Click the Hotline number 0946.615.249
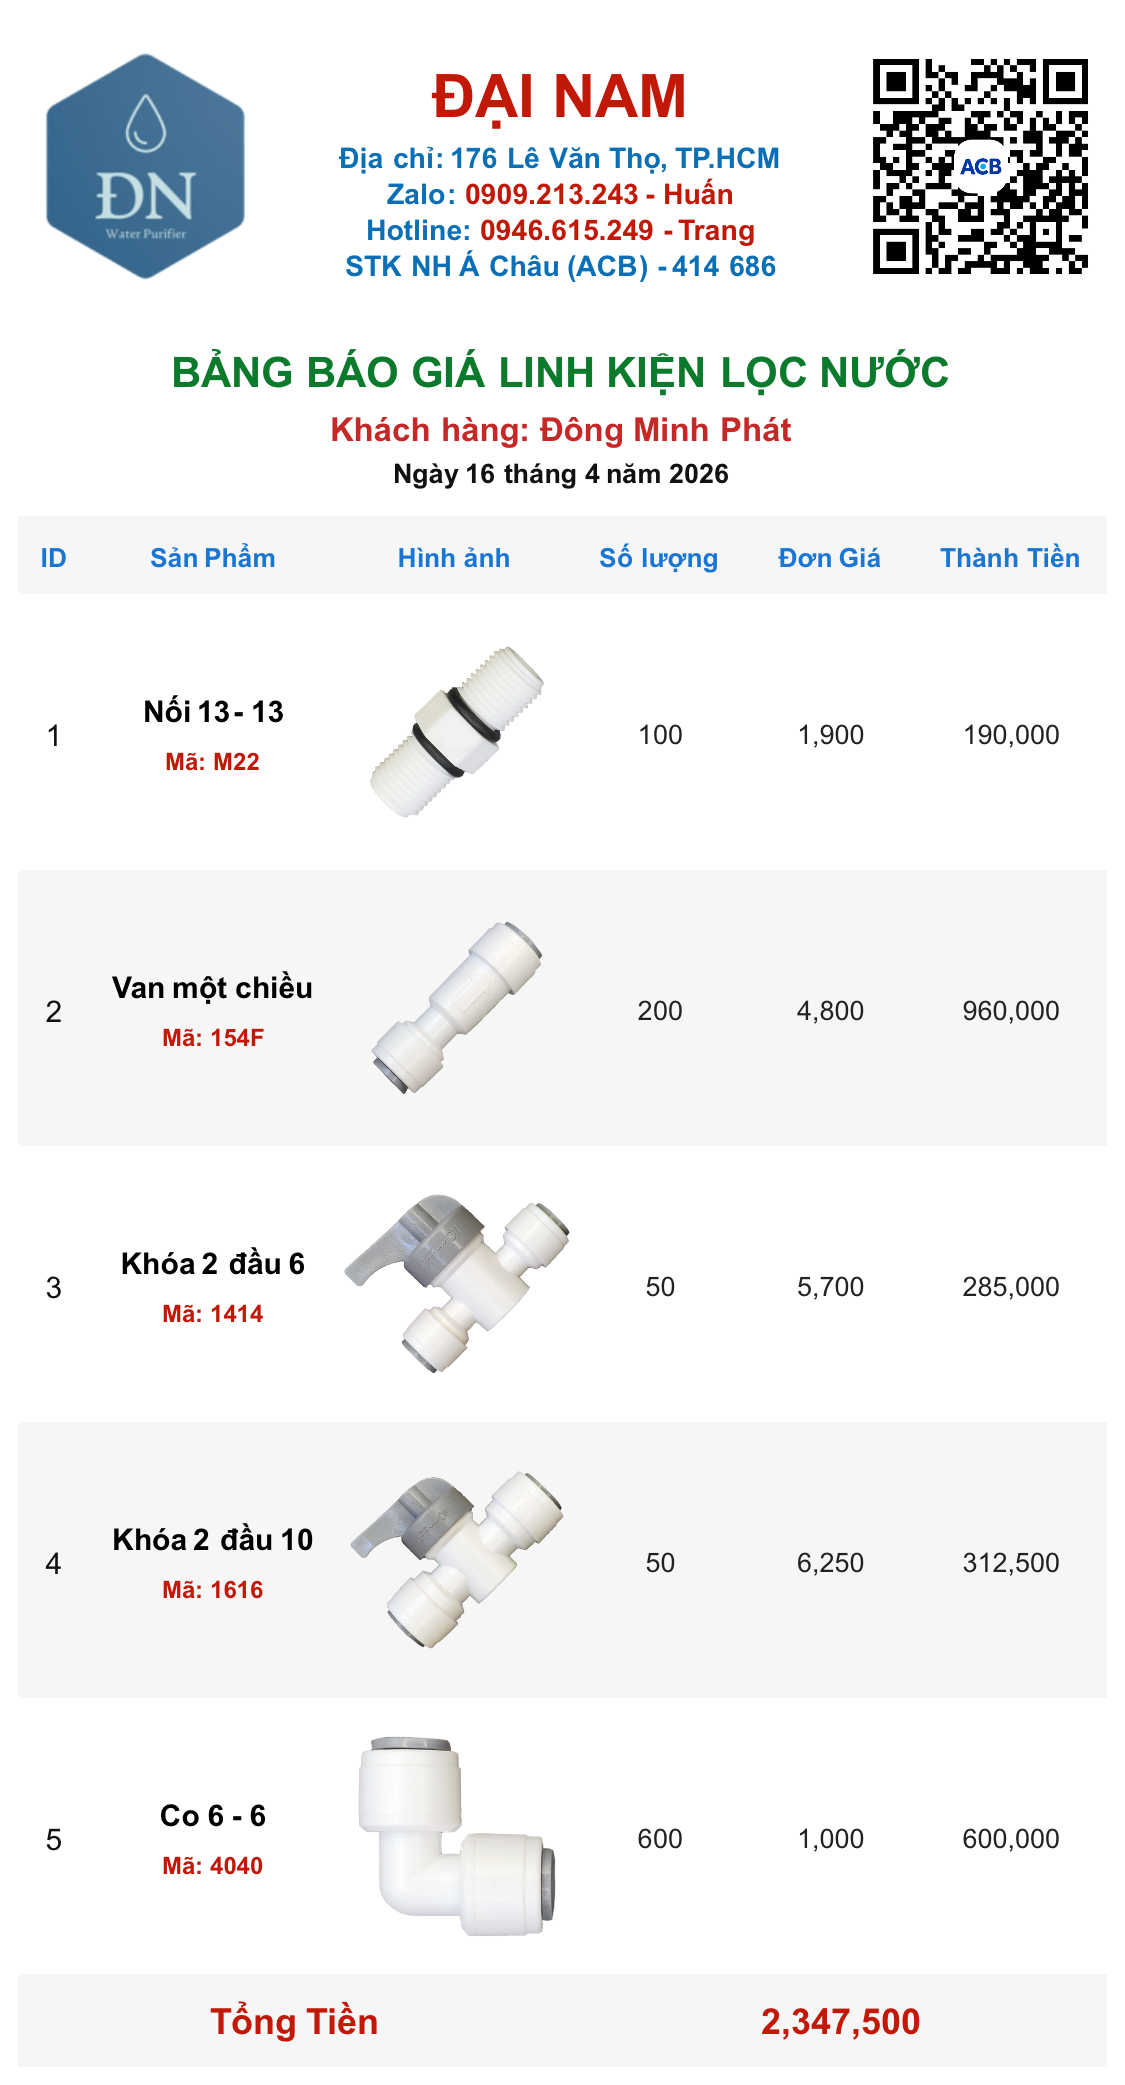1125x2085 pixels. coord(567,230)
